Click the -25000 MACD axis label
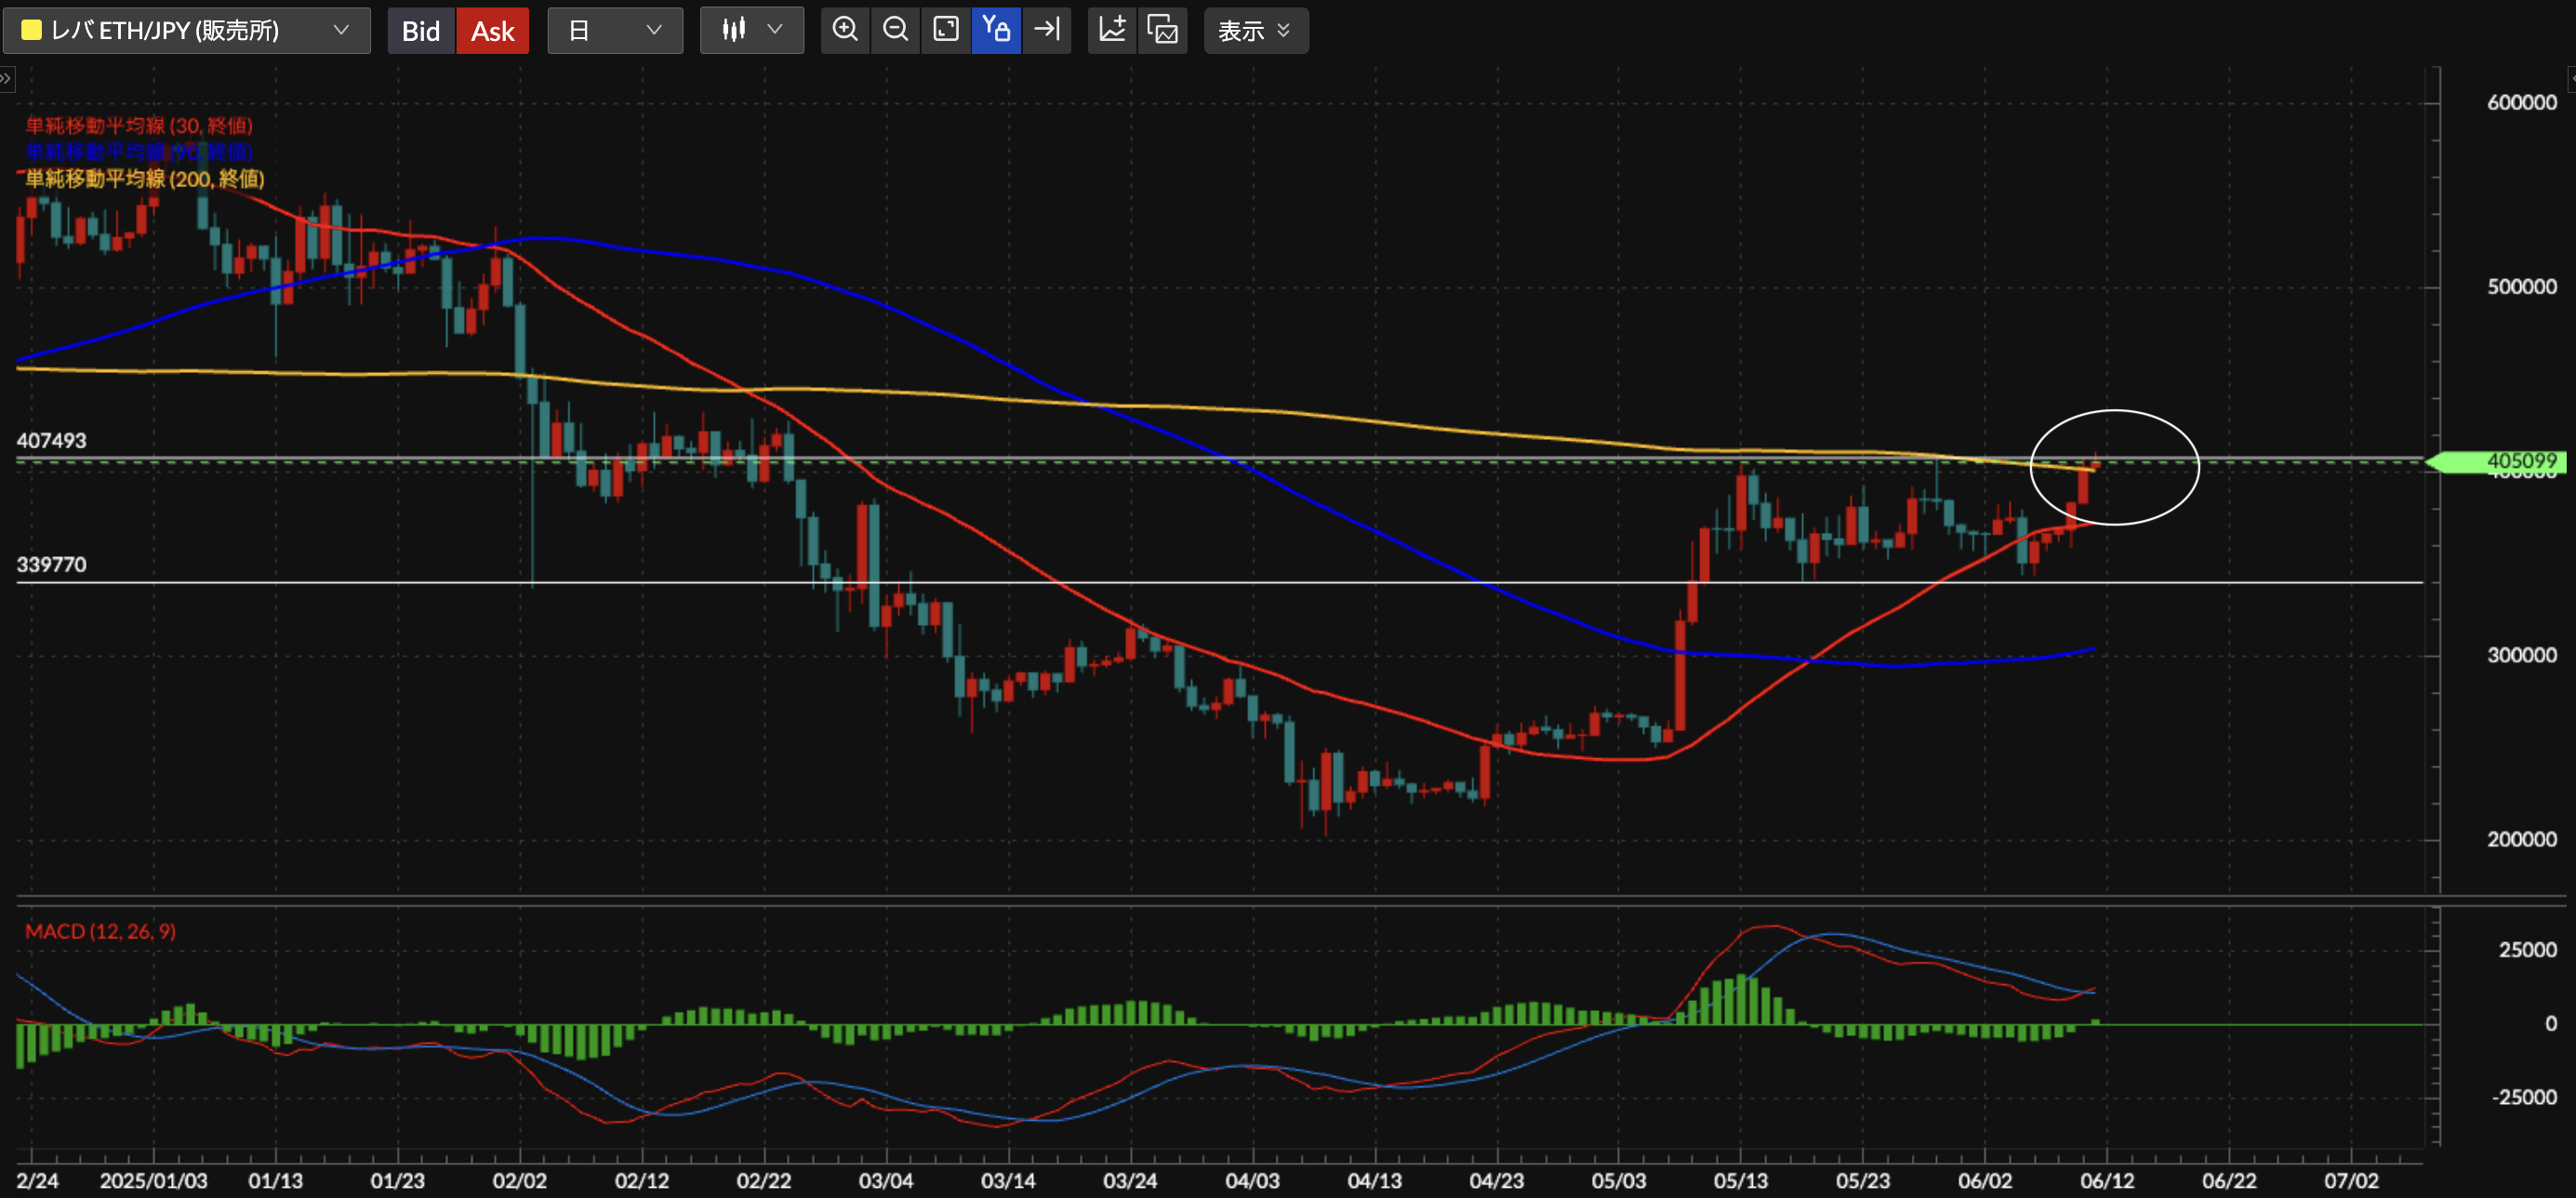 coord(2523,1097)
